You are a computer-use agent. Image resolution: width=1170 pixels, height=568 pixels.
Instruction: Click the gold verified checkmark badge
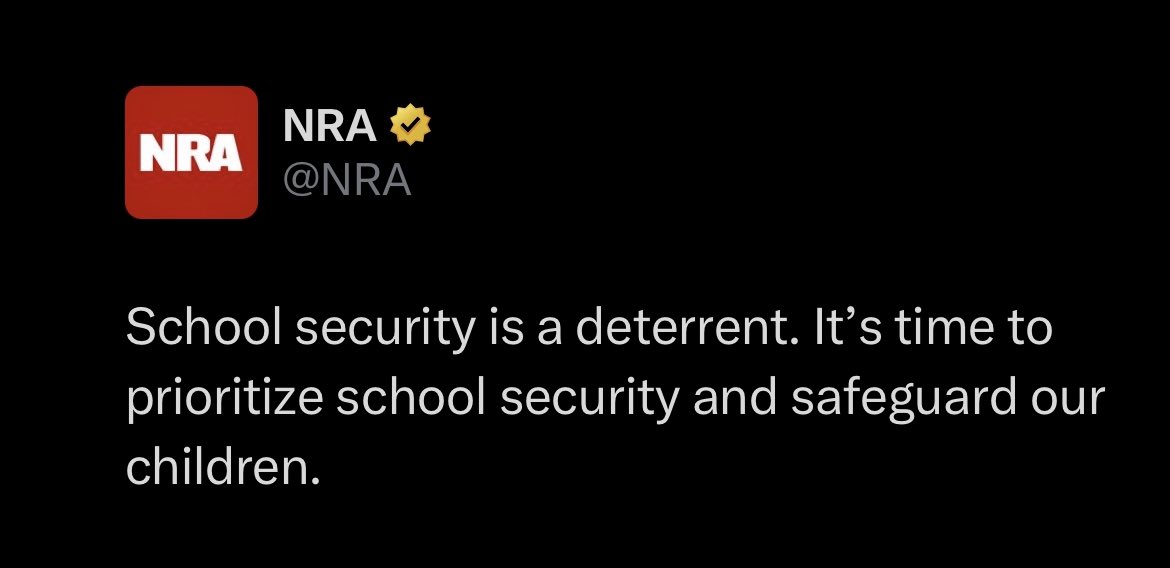click(x=410, y=125)
